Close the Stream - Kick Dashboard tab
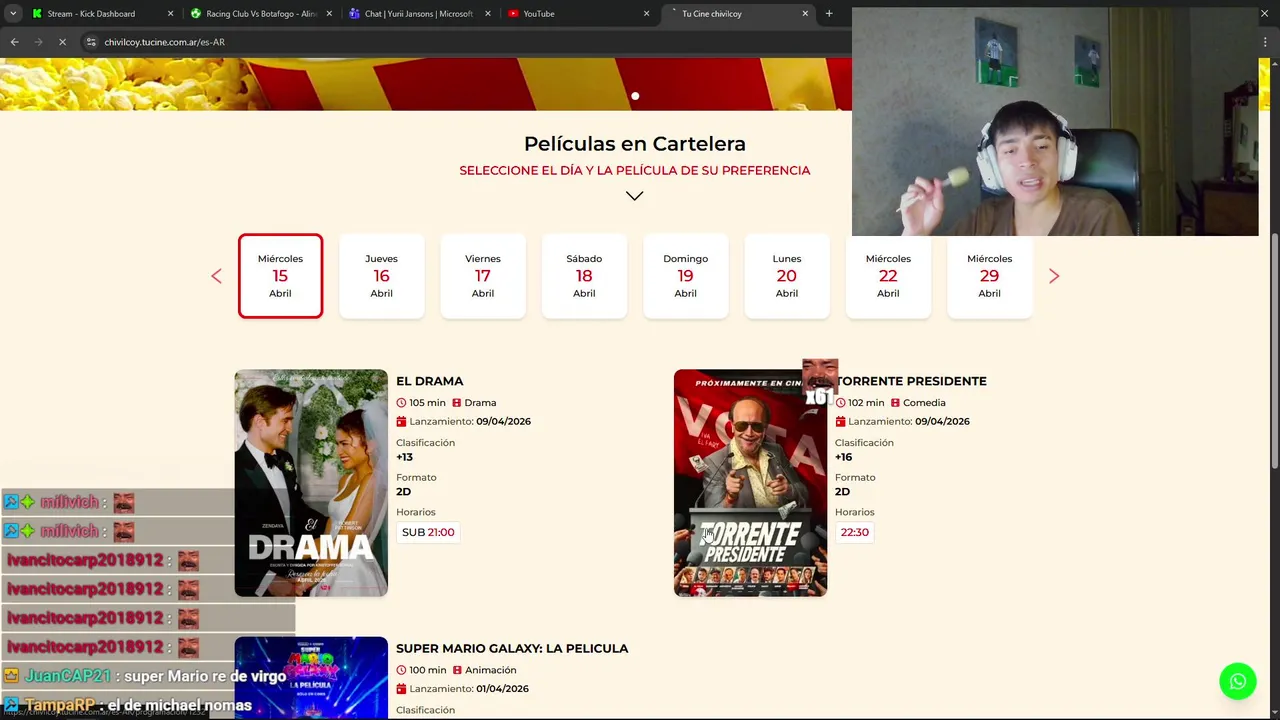The image size is (1280, 720). [170, 14]
